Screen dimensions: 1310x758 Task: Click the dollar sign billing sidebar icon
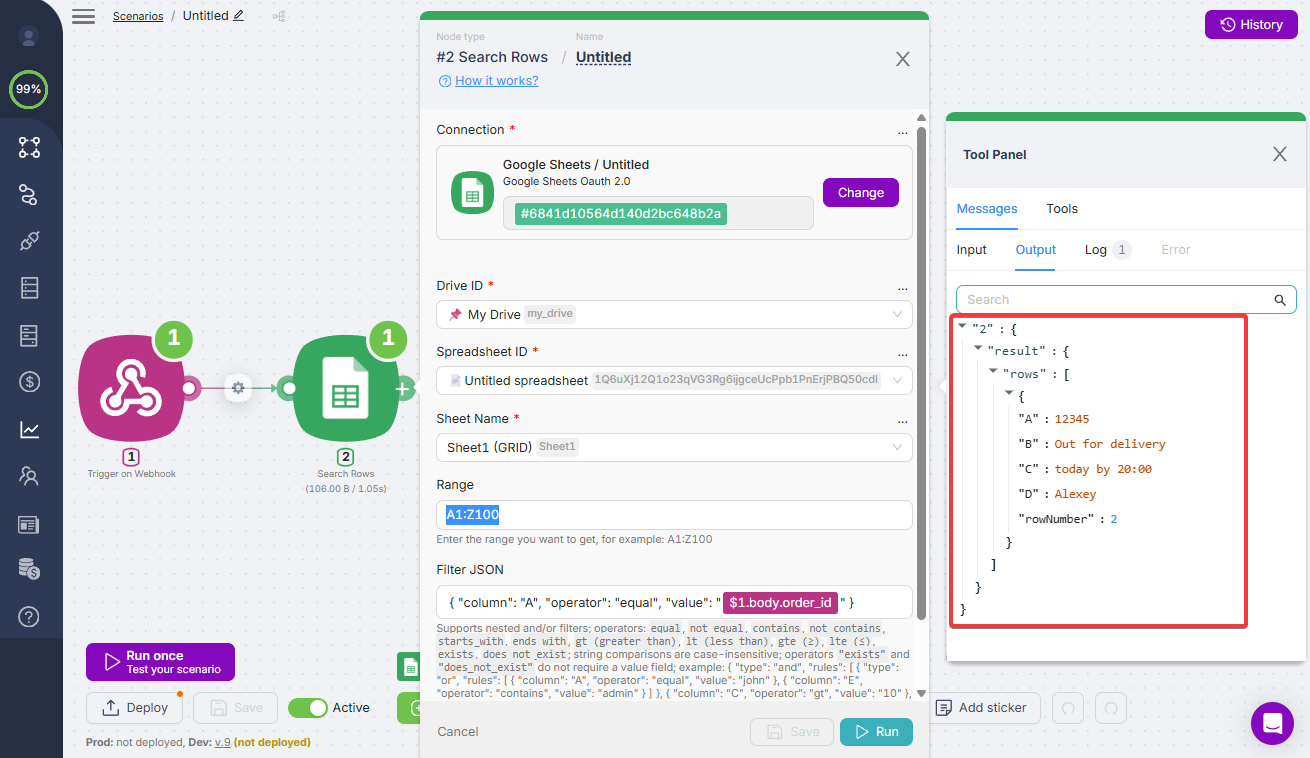pos(29,381)
